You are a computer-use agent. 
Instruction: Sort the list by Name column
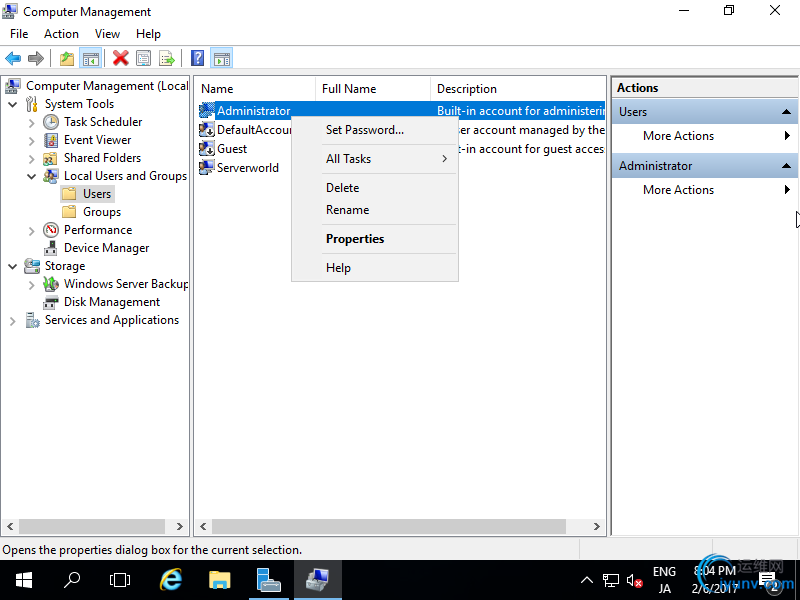(x=255, y=89)
